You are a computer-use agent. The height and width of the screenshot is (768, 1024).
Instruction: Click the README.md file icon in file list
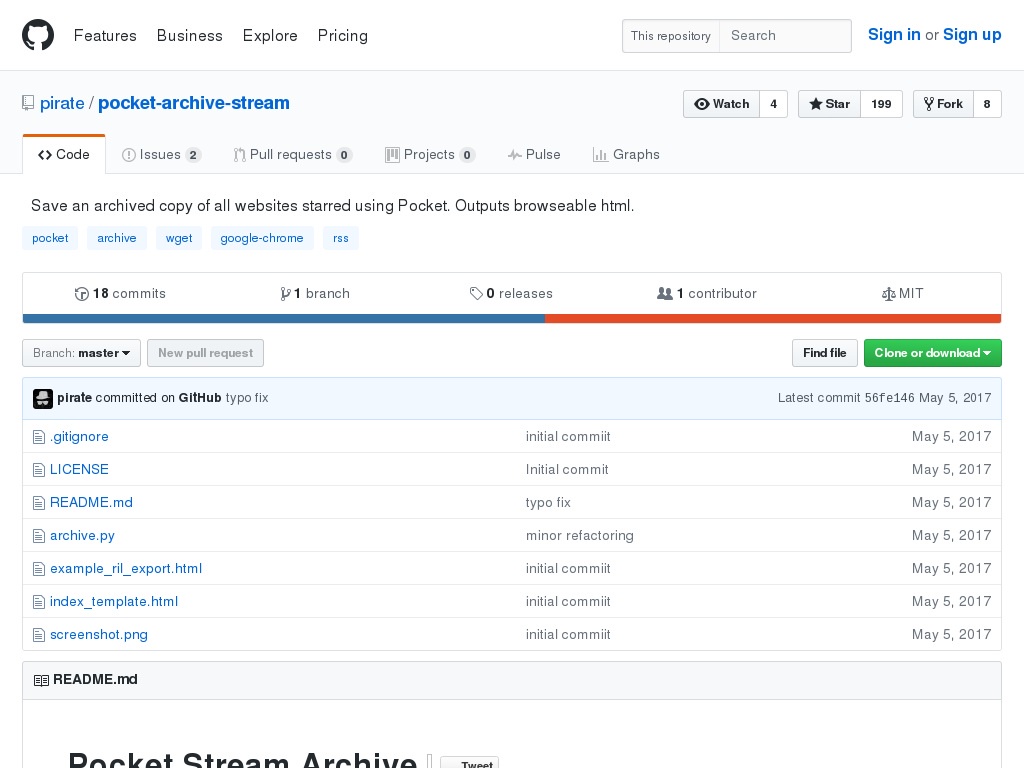pos(39,503)
